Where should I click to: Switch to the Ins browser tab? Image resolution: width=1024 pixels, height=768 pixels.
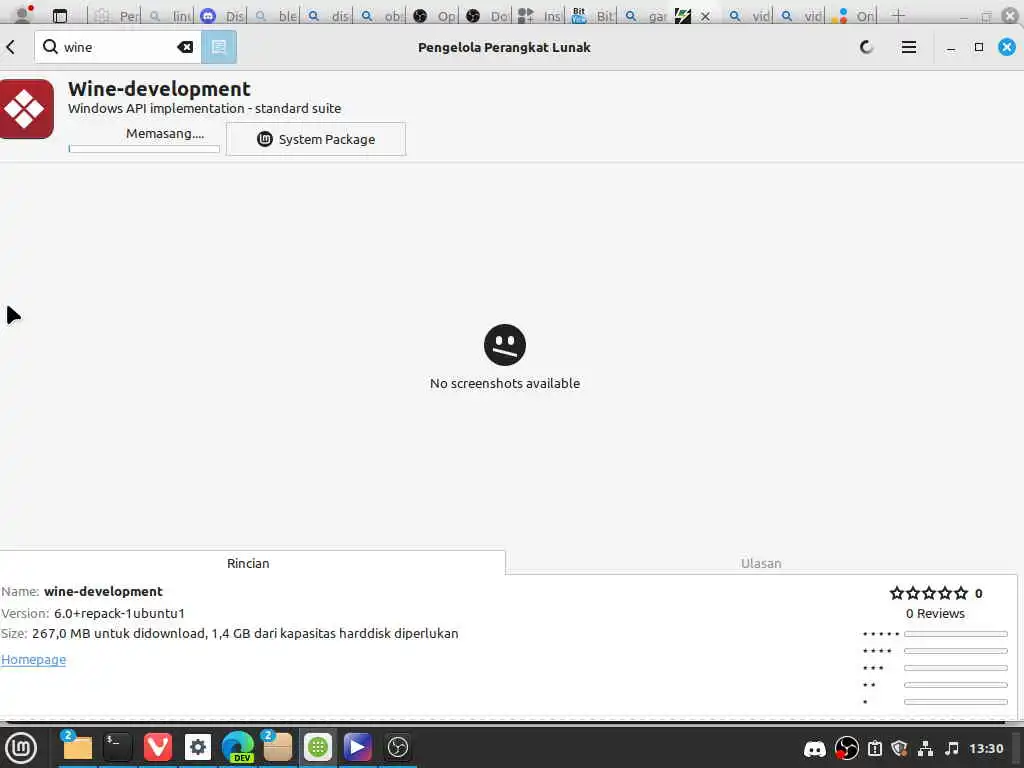click(539, 16)
